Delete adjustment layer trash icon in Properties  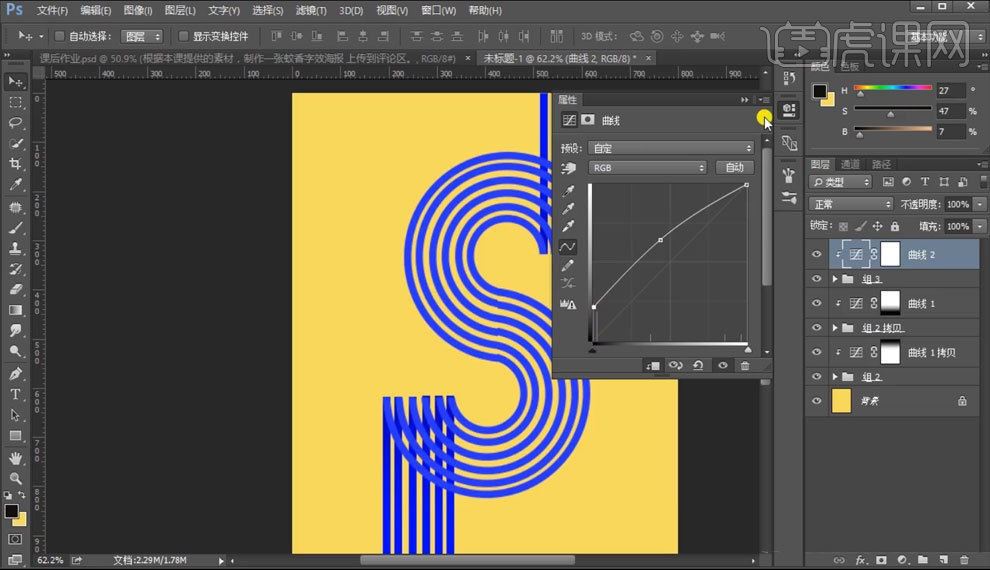click(745, 365)
